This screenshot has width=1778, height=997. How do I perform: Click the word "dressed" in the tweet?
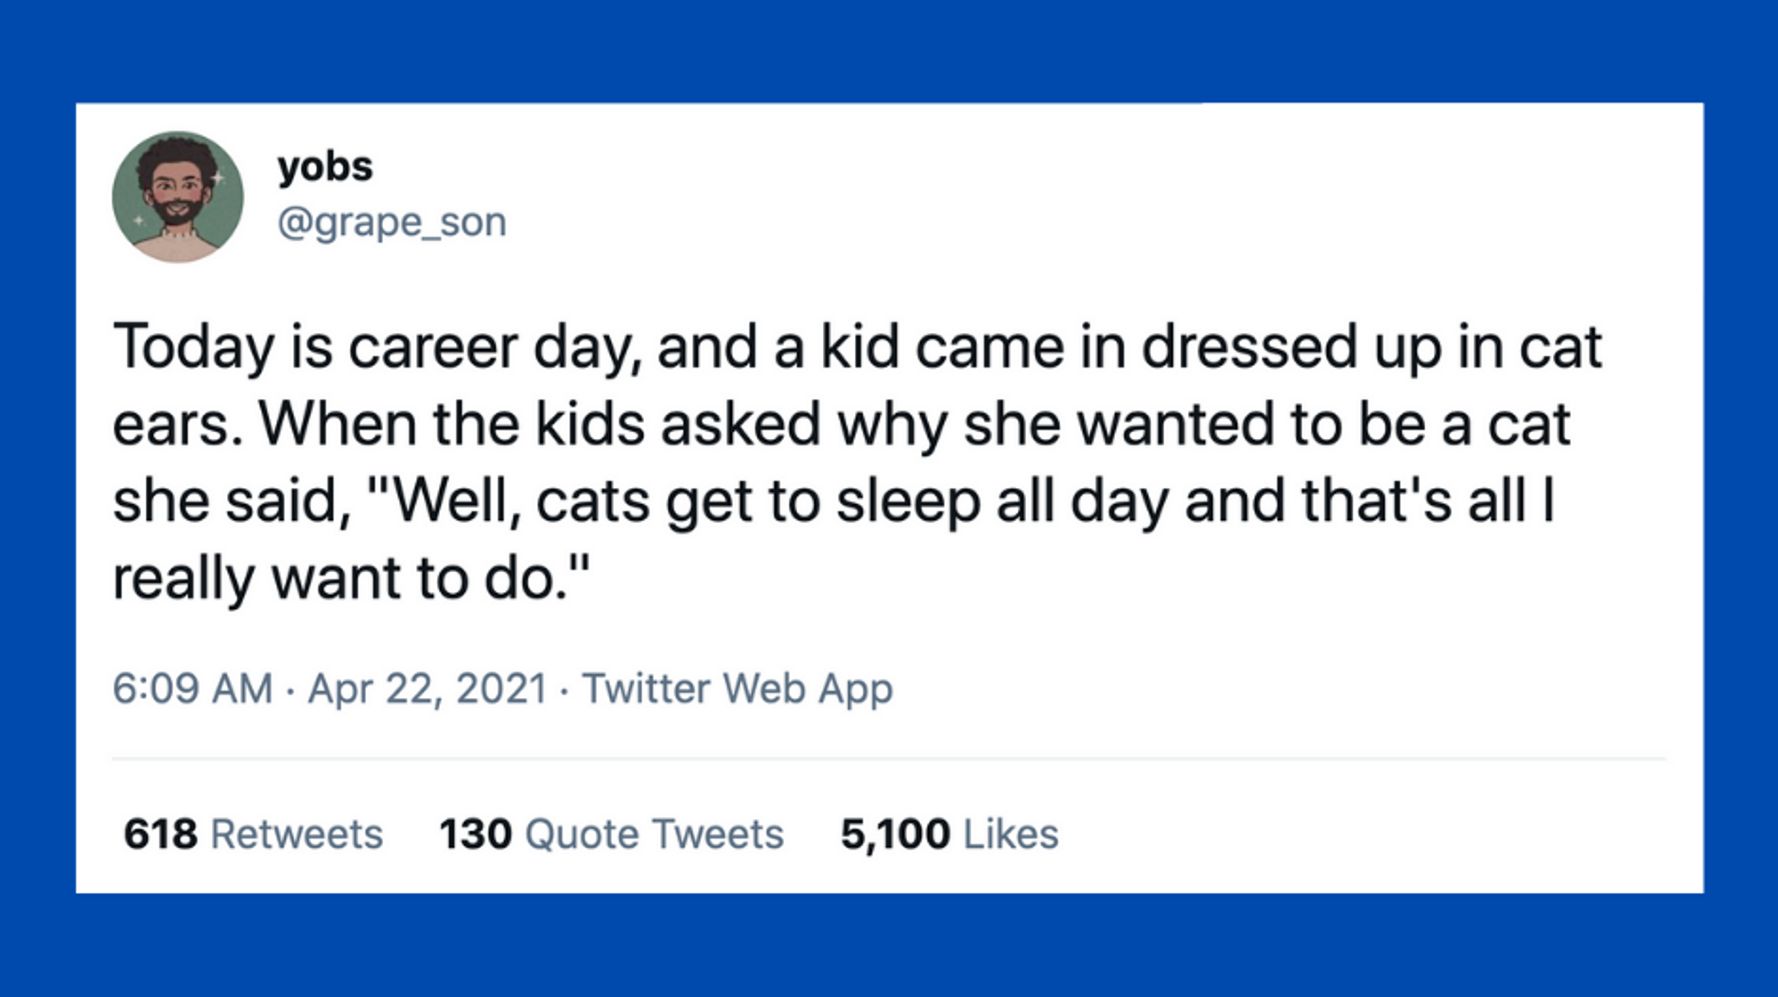click(x=1250, y=347)
